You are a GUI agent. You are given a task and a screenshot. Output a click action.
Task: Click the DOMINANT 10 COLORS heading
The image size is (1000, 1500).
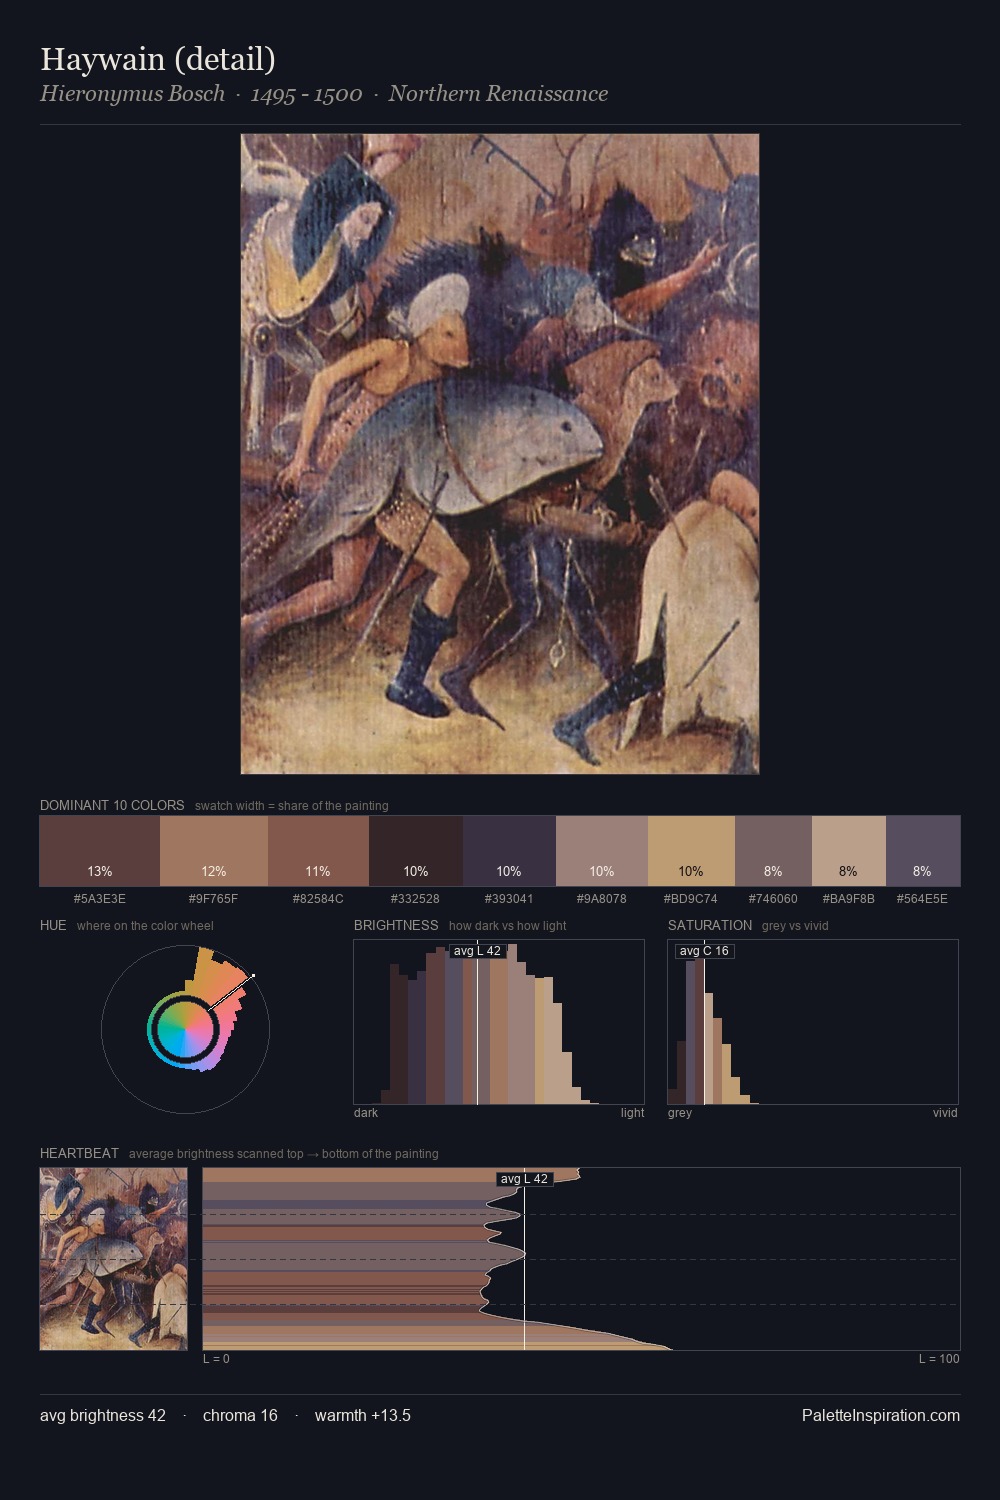pyautogui.click(x=112, y=805)
